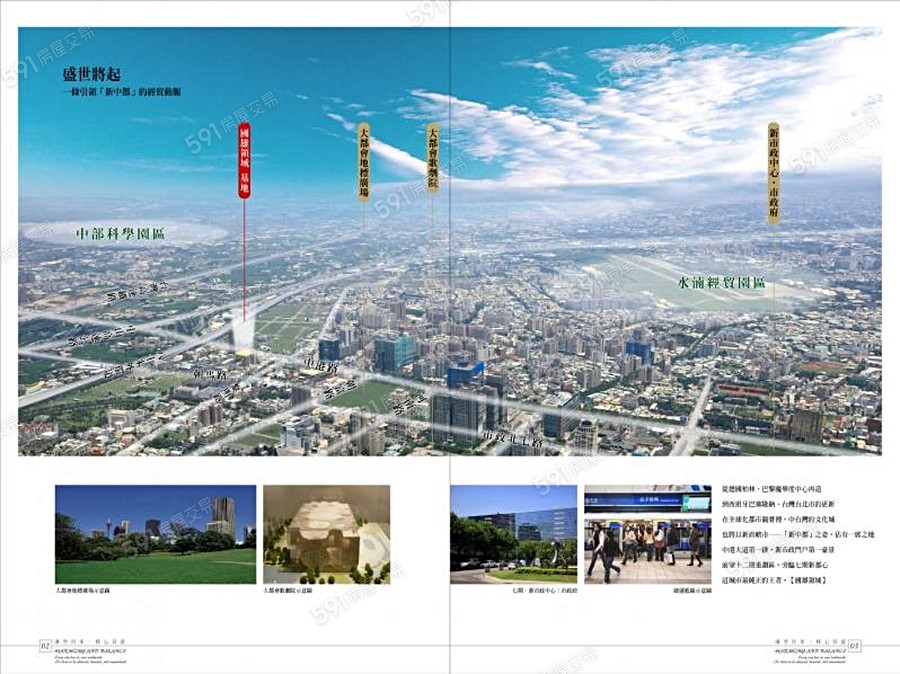The image size is (900, 674).
Task: Click the 中部科學園區 area label
Action: (121, 234)
